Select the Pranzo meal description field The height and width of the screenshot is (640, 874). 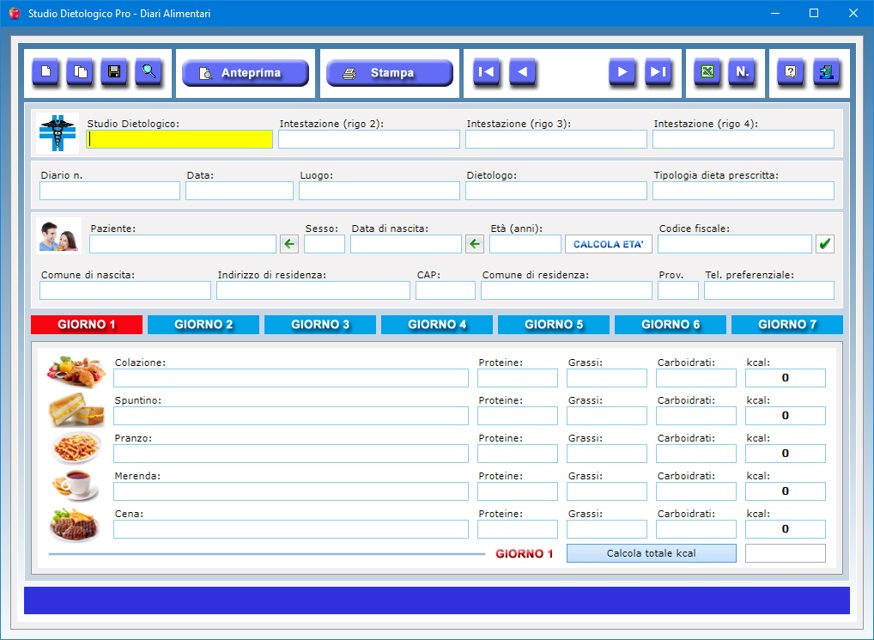click(x=291, y=454)
